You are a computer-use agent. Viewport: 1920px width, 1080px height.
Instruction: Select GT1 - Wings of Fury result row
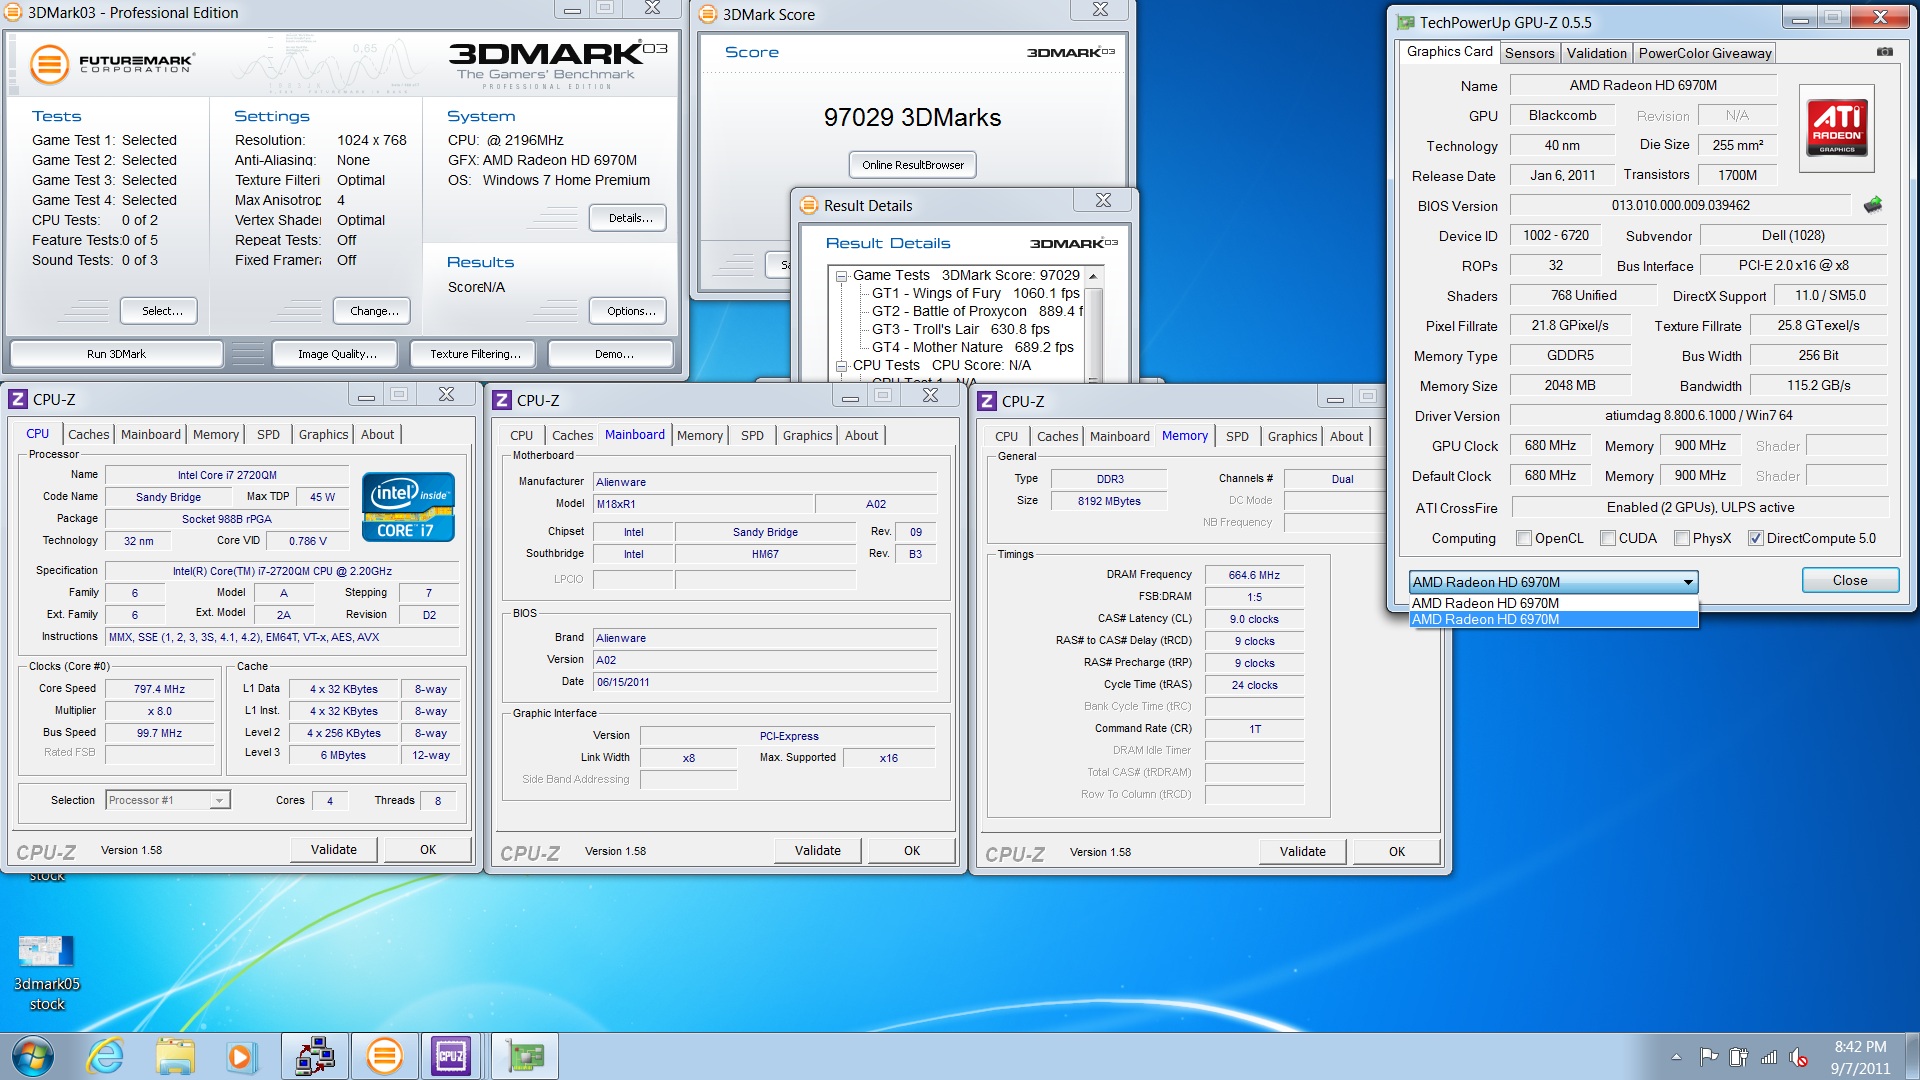pos(975,293)
